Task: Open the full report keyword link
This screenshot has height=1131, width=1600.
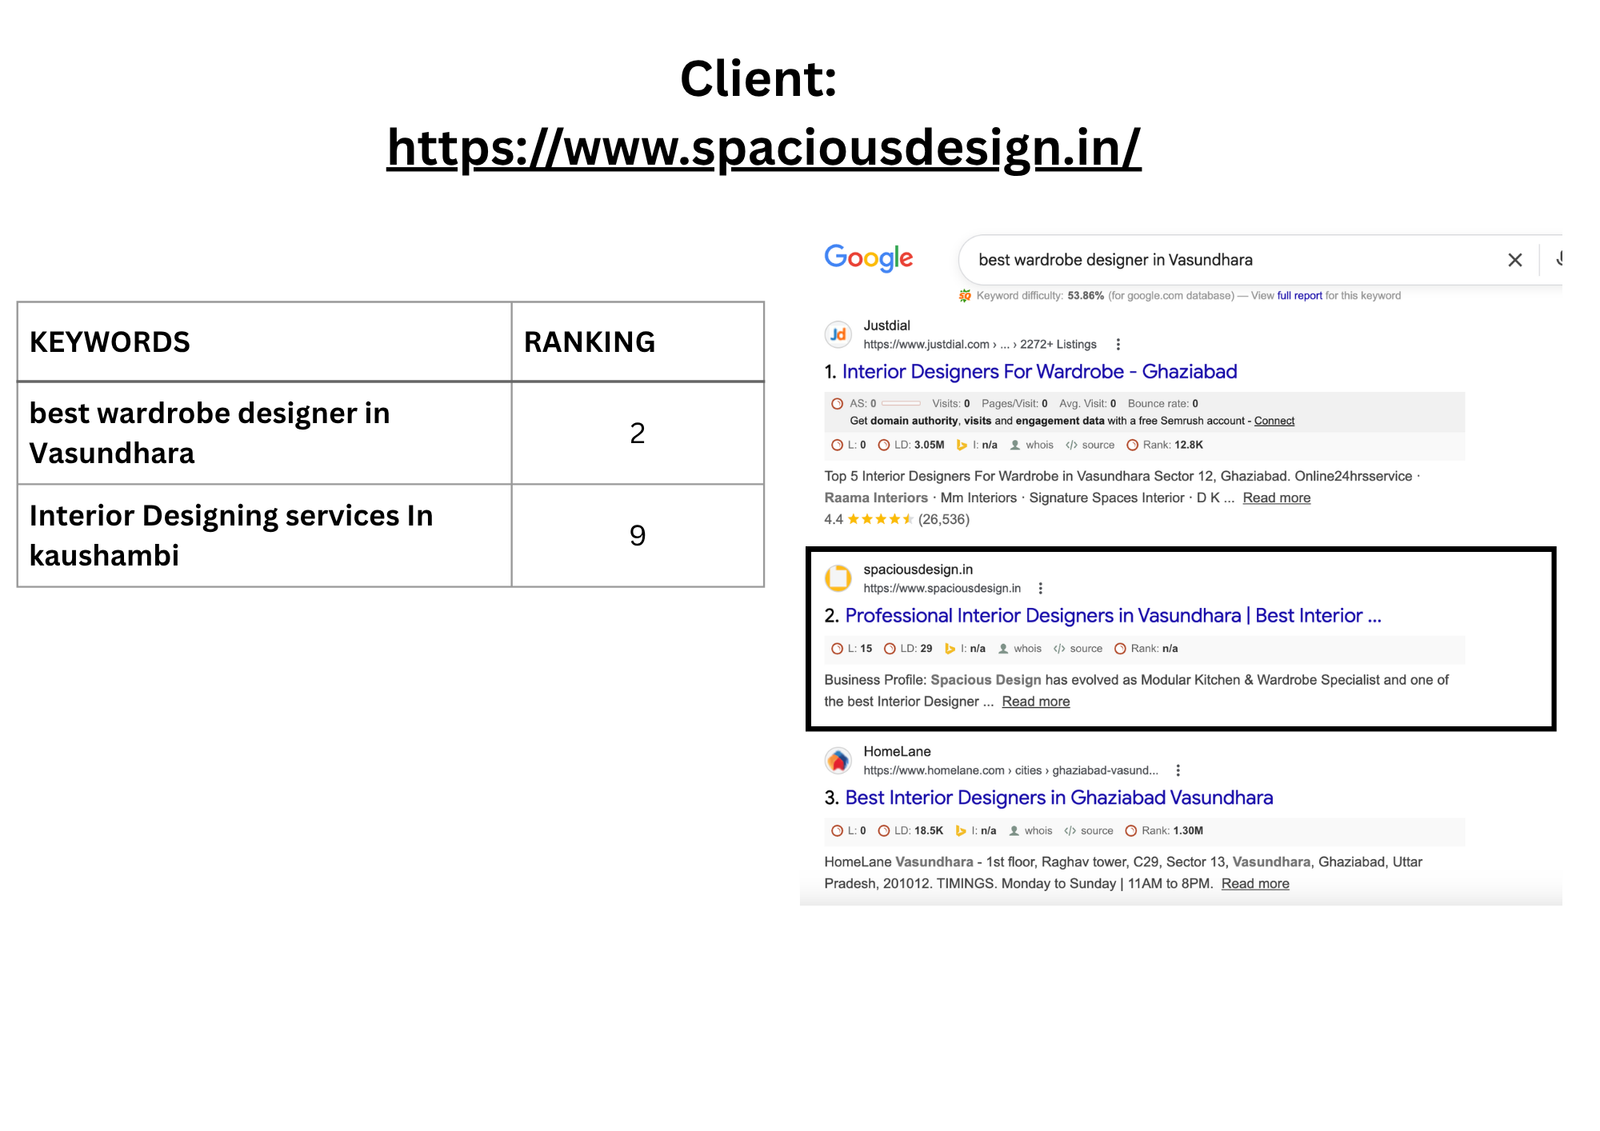Action: (1299, 296)
